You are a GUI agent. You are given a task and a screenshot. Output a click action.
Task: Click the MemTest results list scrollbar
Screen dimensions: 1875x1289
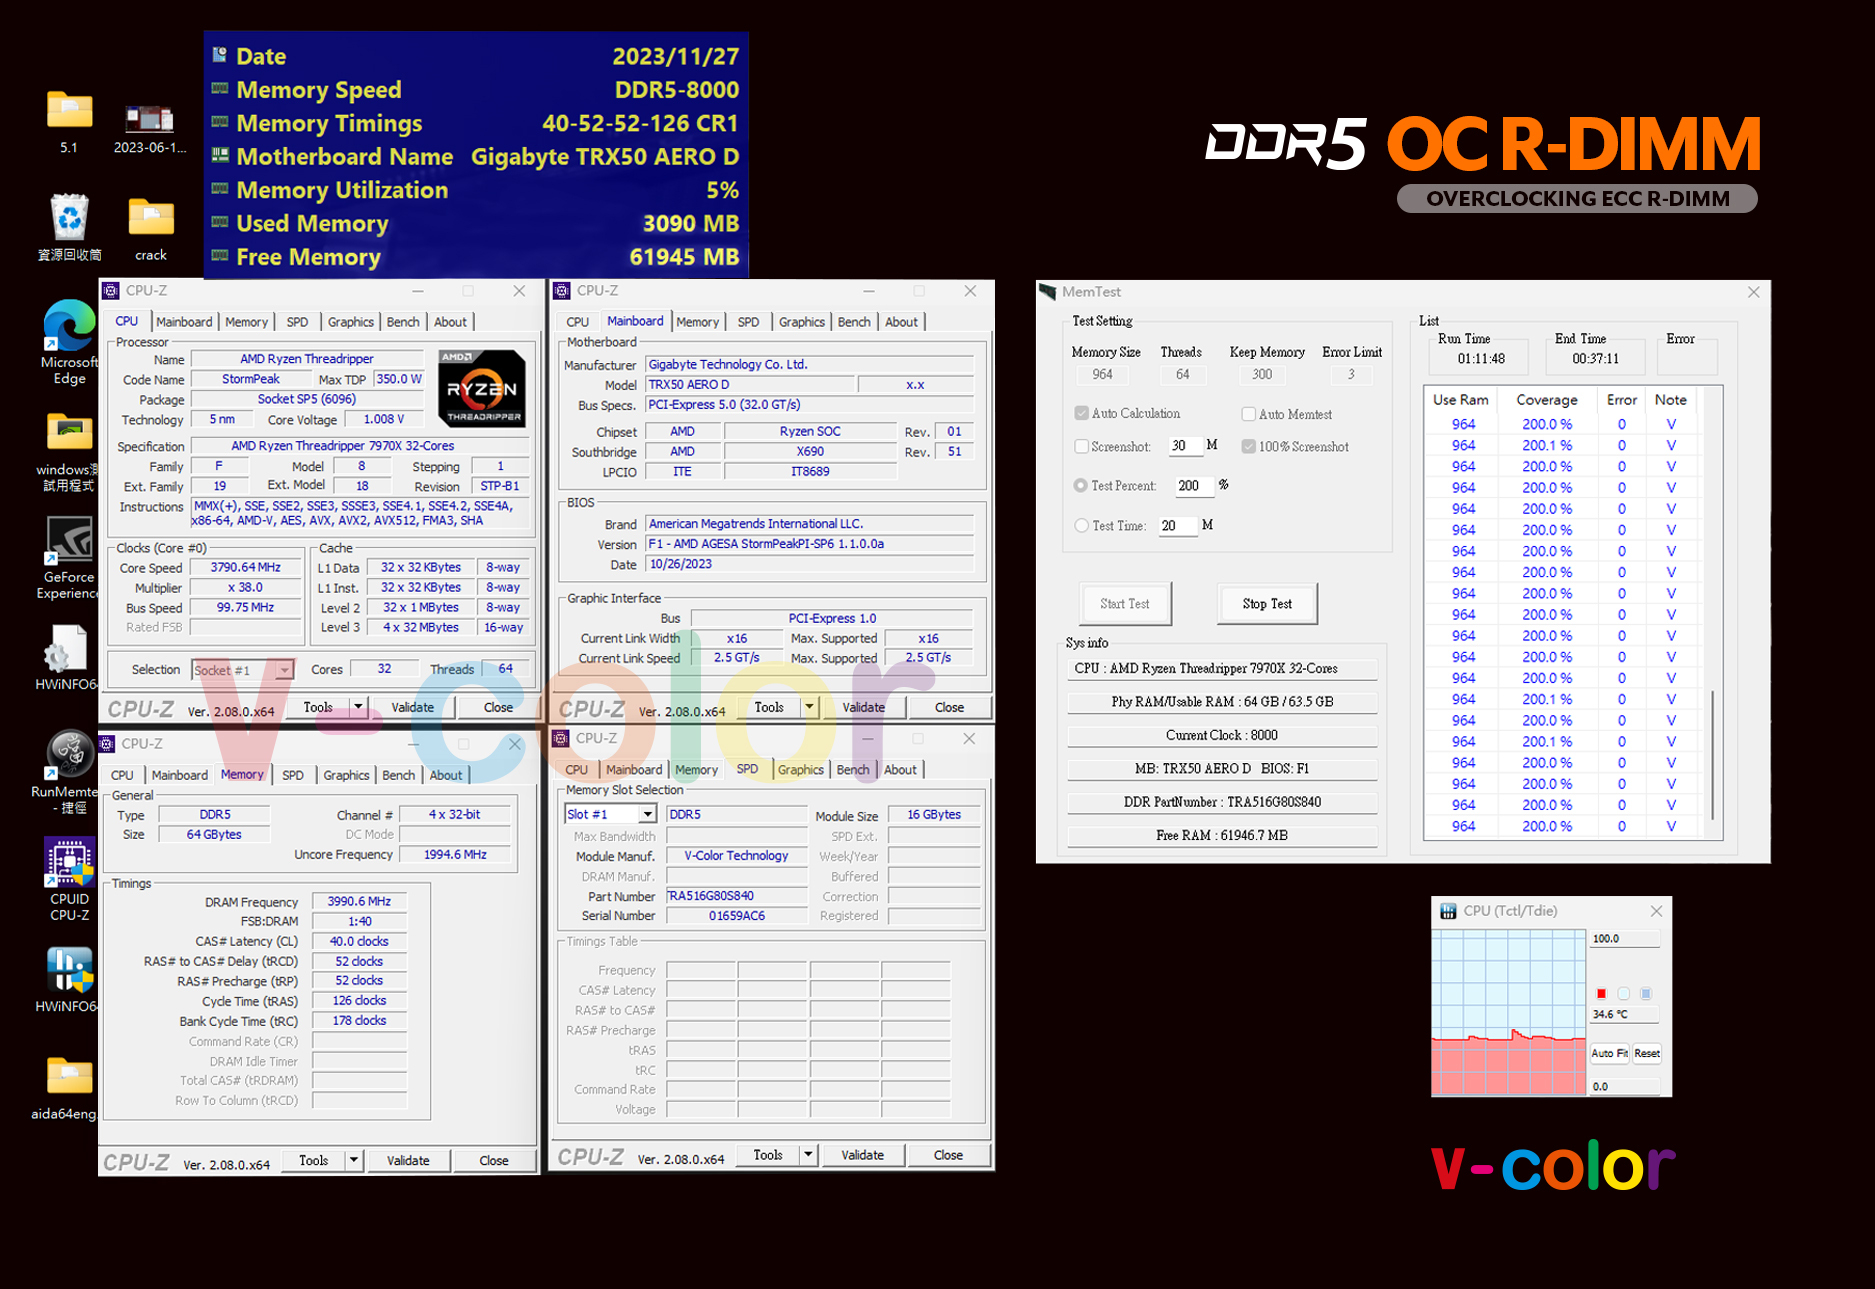(1712, 750)
